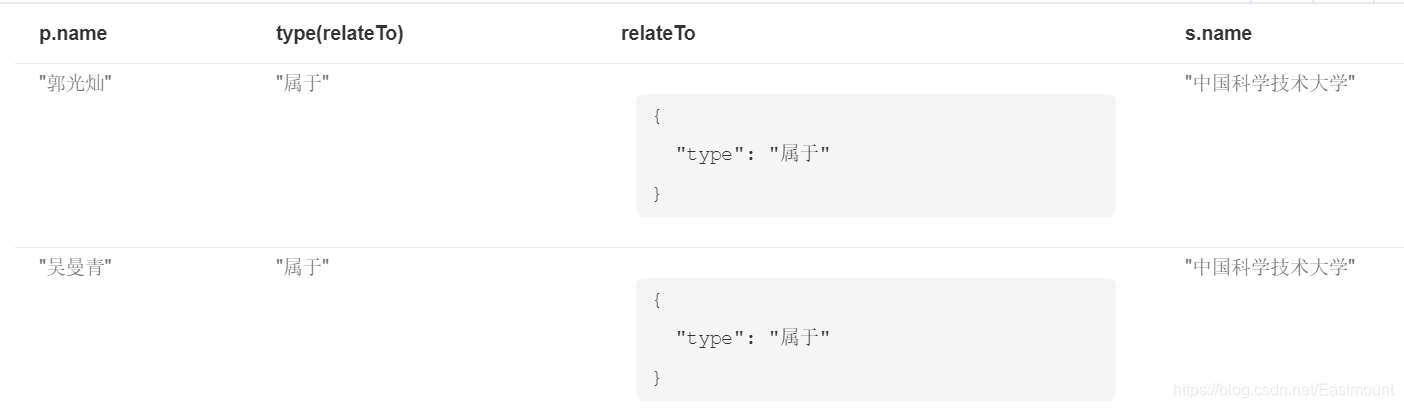Click the "属于" value inside second JSON block
Viewport: 1404px width, 408px height.
800,338
